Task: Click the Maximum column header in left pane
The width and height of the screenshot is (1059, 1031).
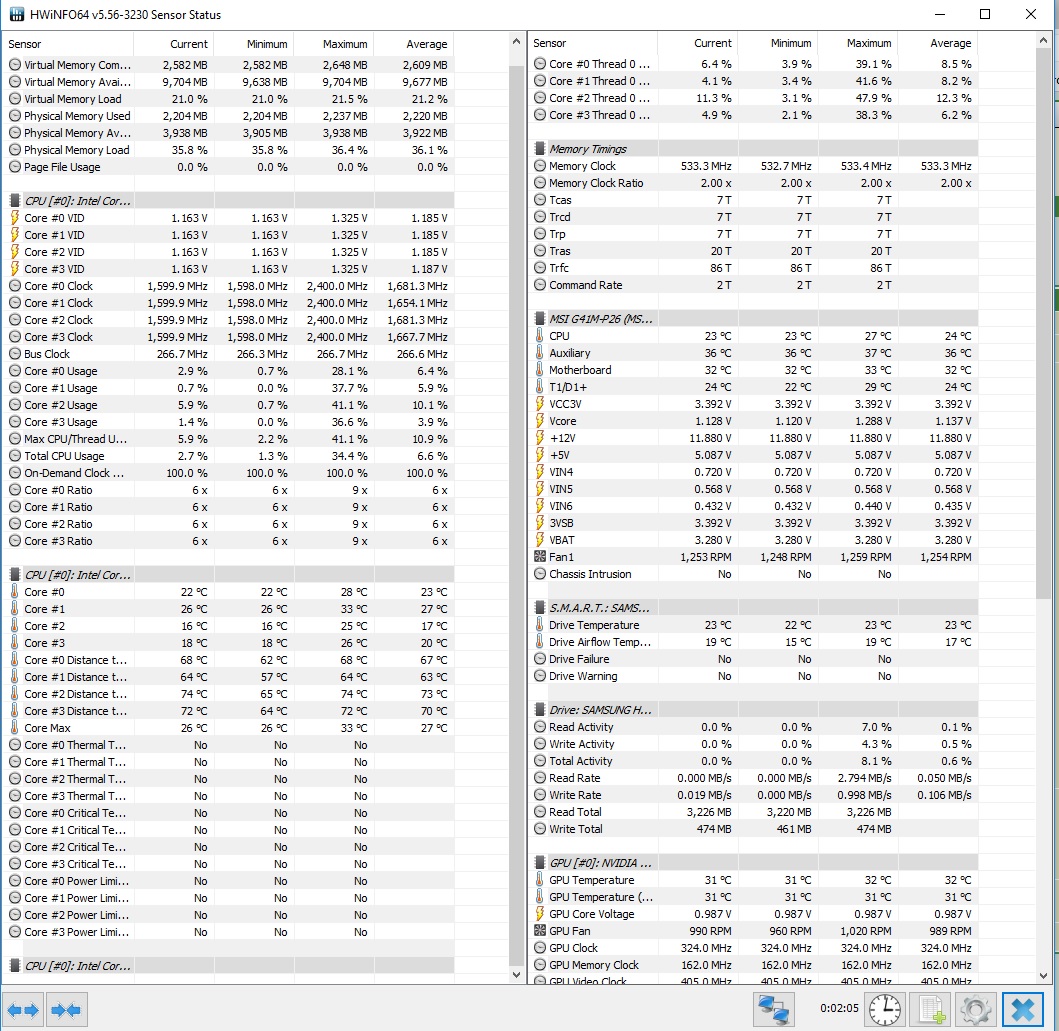Action: 345,44
